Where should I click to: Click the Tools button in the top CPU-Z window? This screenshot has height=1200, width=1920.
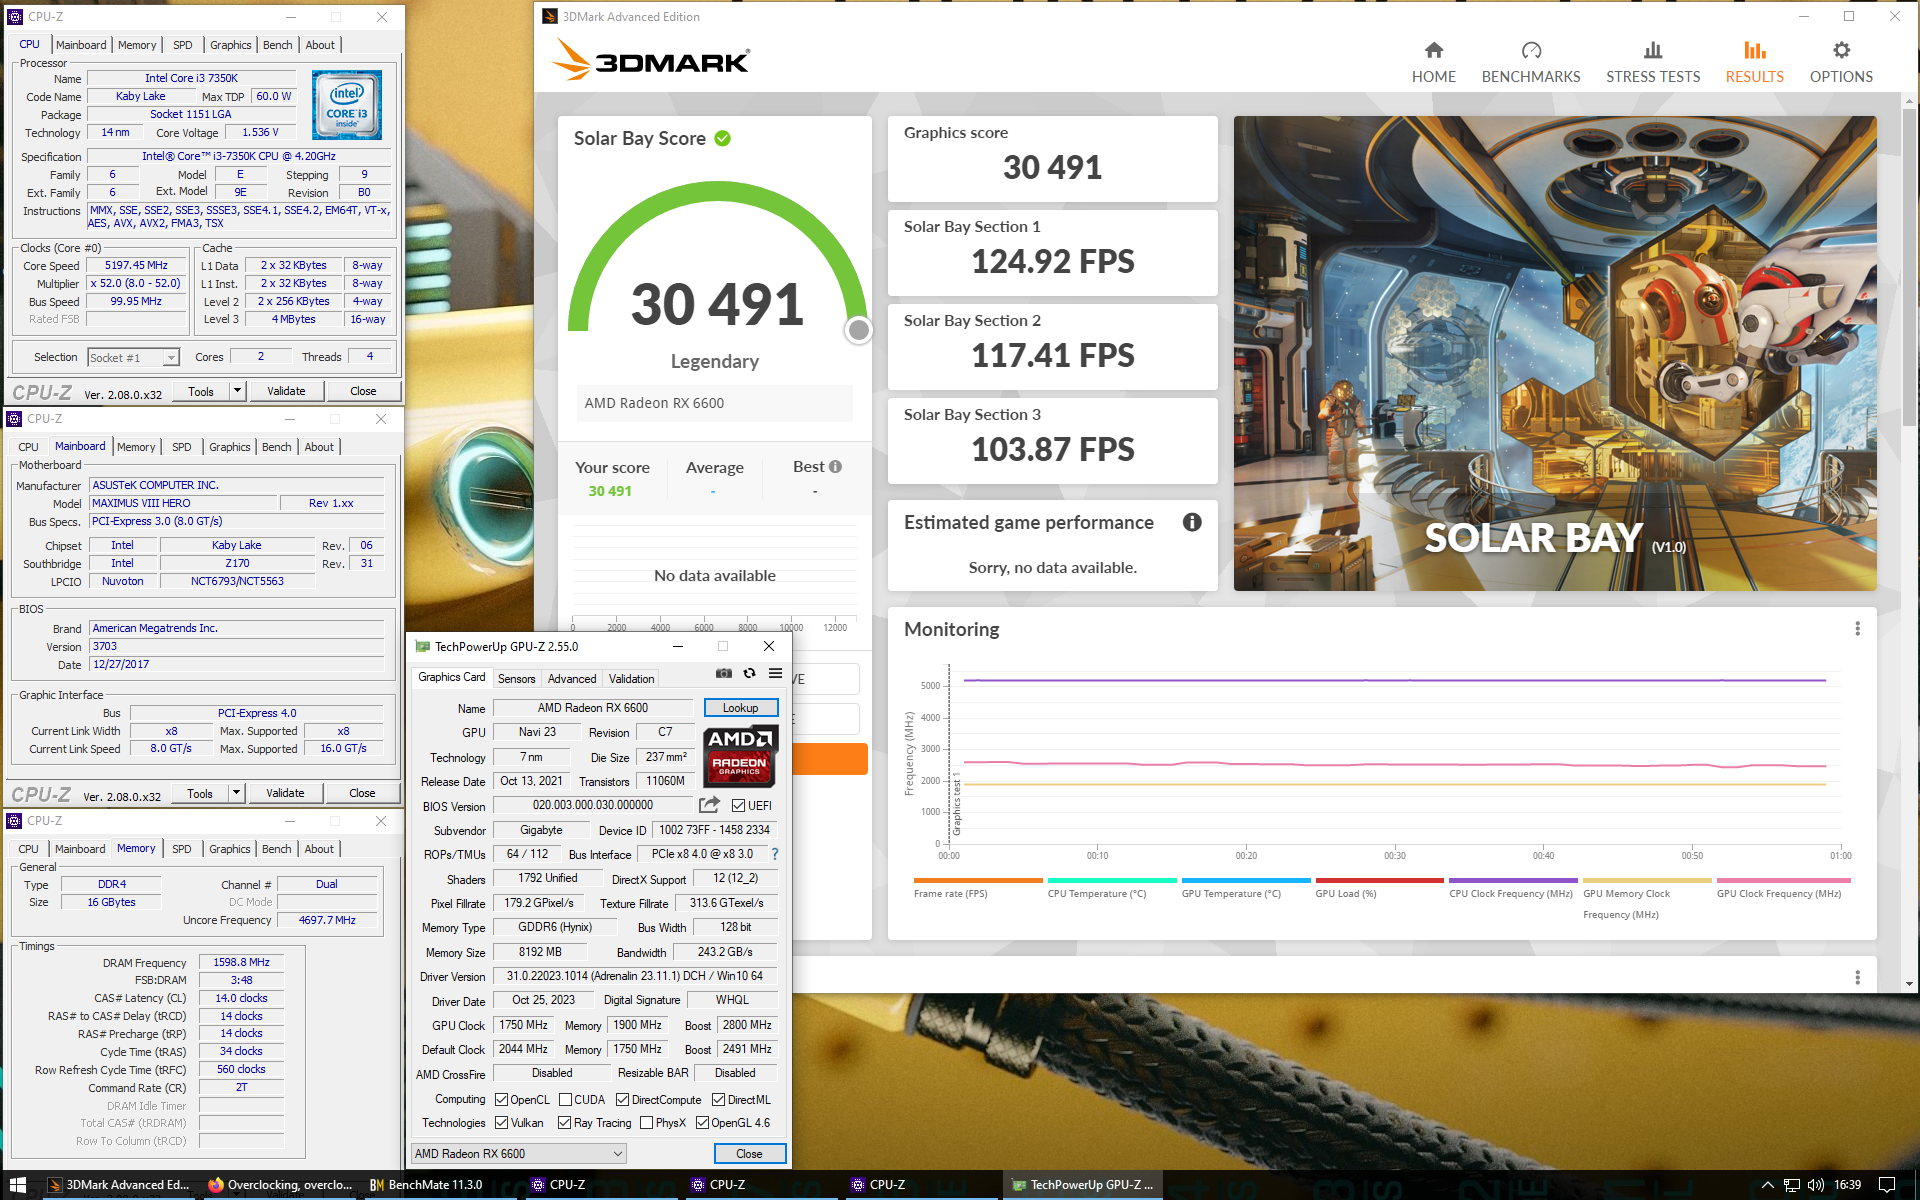coord(201,391)
